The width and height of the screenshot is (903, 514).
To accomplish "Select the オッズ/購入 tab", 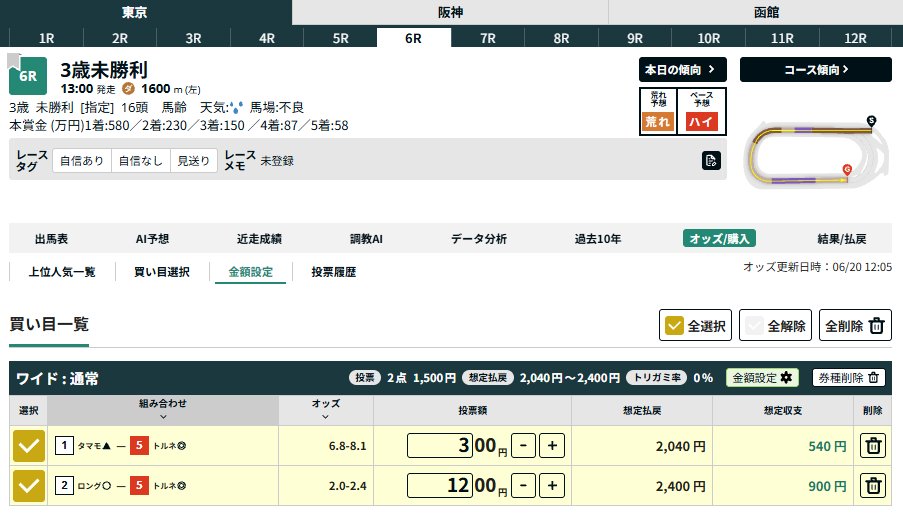I will click(x=719, y=238).
